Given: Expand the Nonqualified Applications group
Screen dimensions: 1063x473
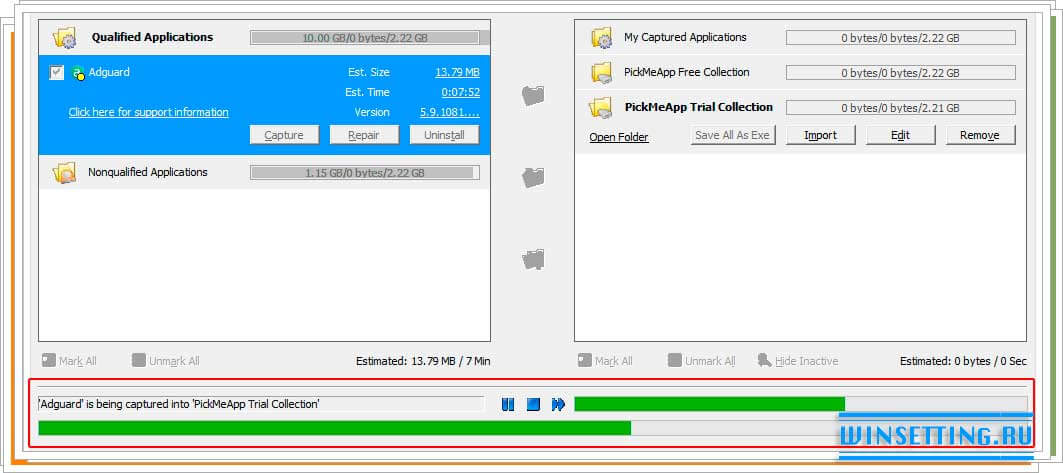Looking at the screenshot, I should tap(147, 172).
